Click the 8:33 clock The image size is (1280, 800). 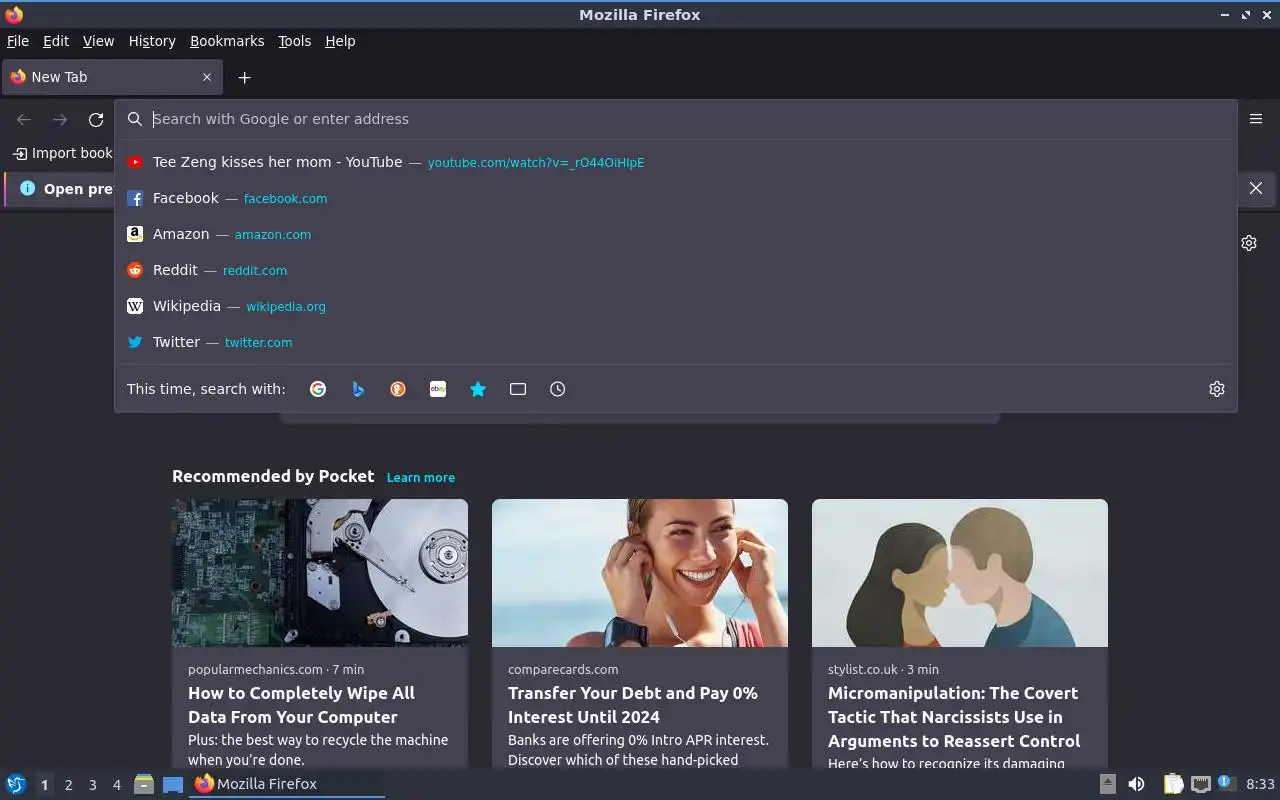tap(1260, 784)
